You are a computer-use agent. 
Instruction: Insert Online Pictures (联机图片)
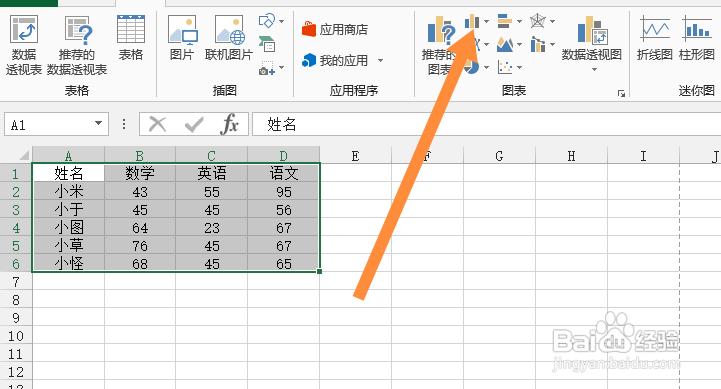click(x=229, y=38)
